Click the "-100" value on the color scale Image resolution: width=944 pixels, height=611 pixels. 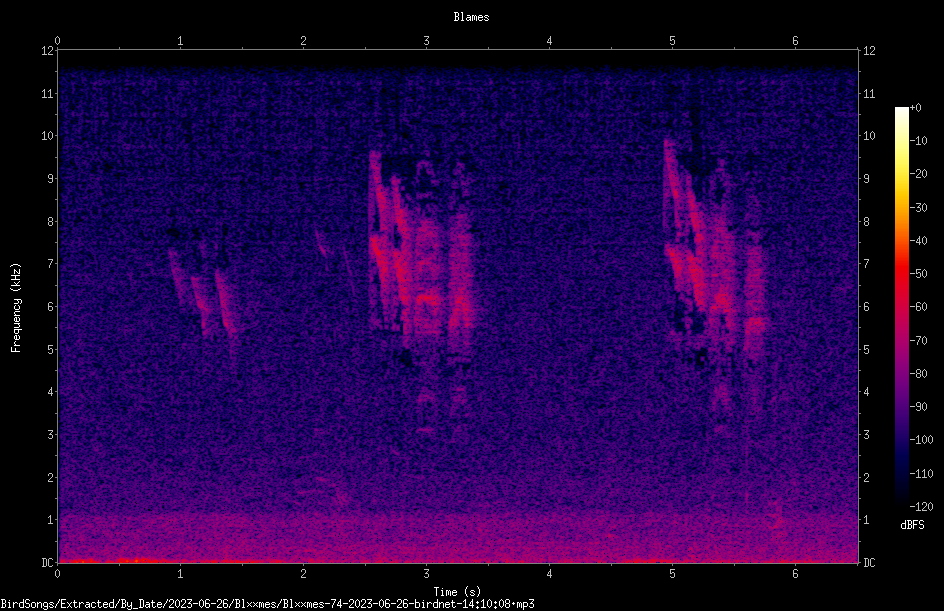[922, 440]
